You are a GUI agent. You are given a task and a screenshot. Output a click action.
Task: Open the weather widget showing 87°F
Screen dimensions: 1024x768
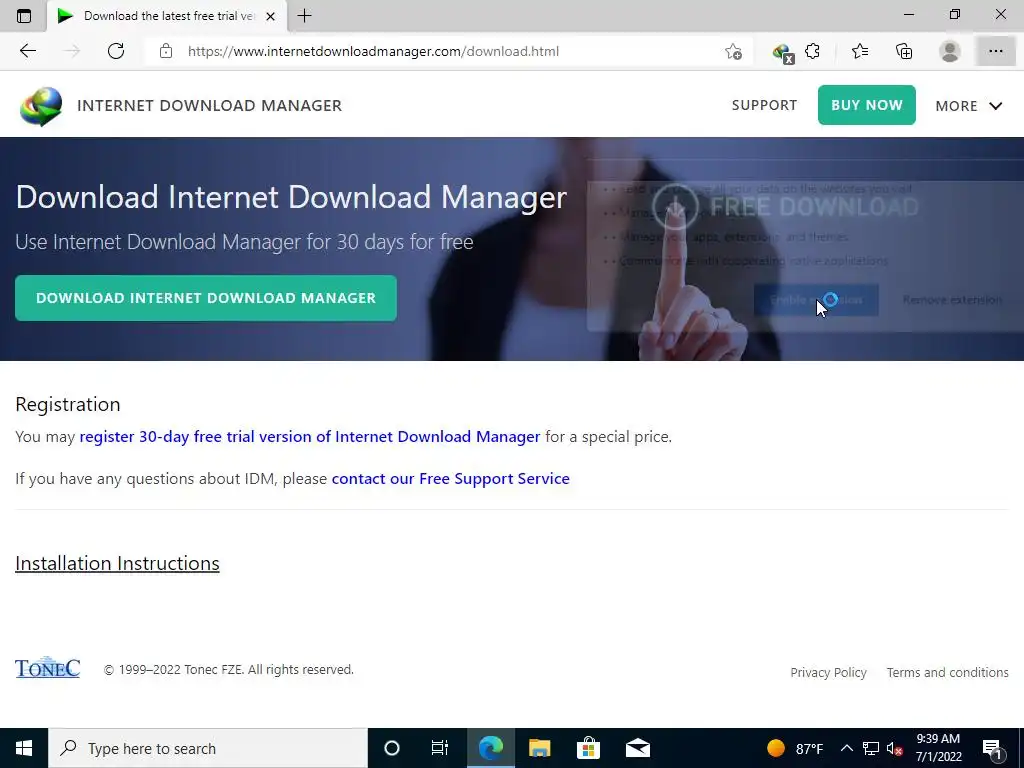[795, 748]
